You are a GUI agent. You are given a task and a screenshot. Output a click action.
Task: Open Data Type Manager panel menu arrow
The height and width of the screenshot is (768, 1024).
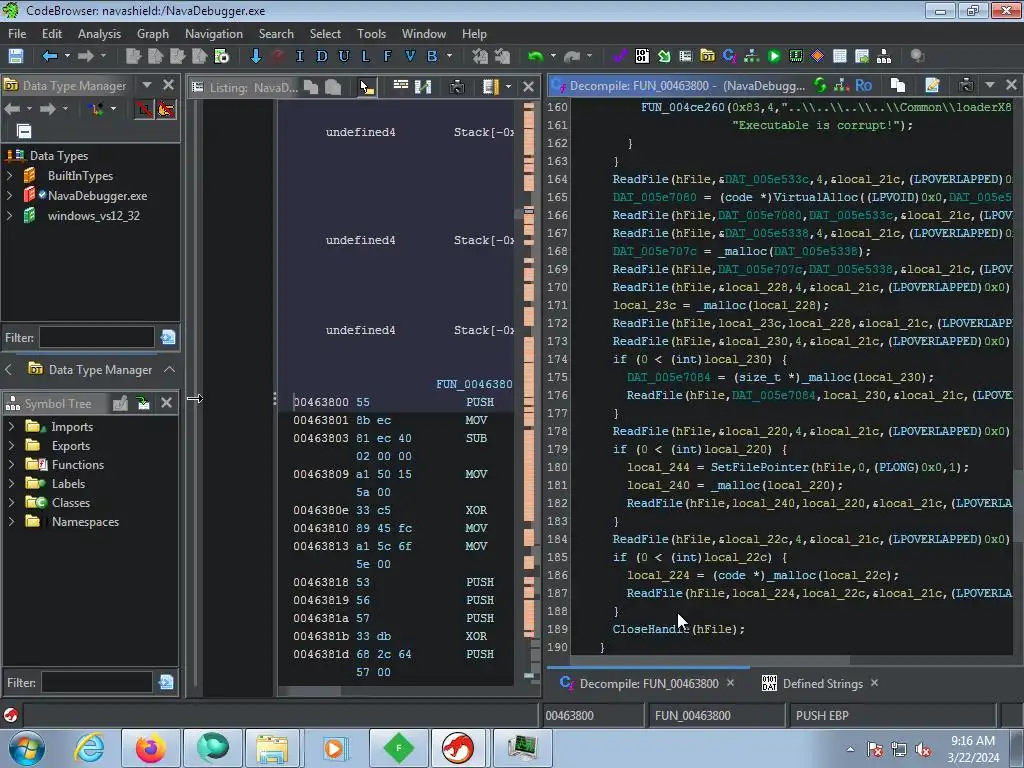point(147,85)
